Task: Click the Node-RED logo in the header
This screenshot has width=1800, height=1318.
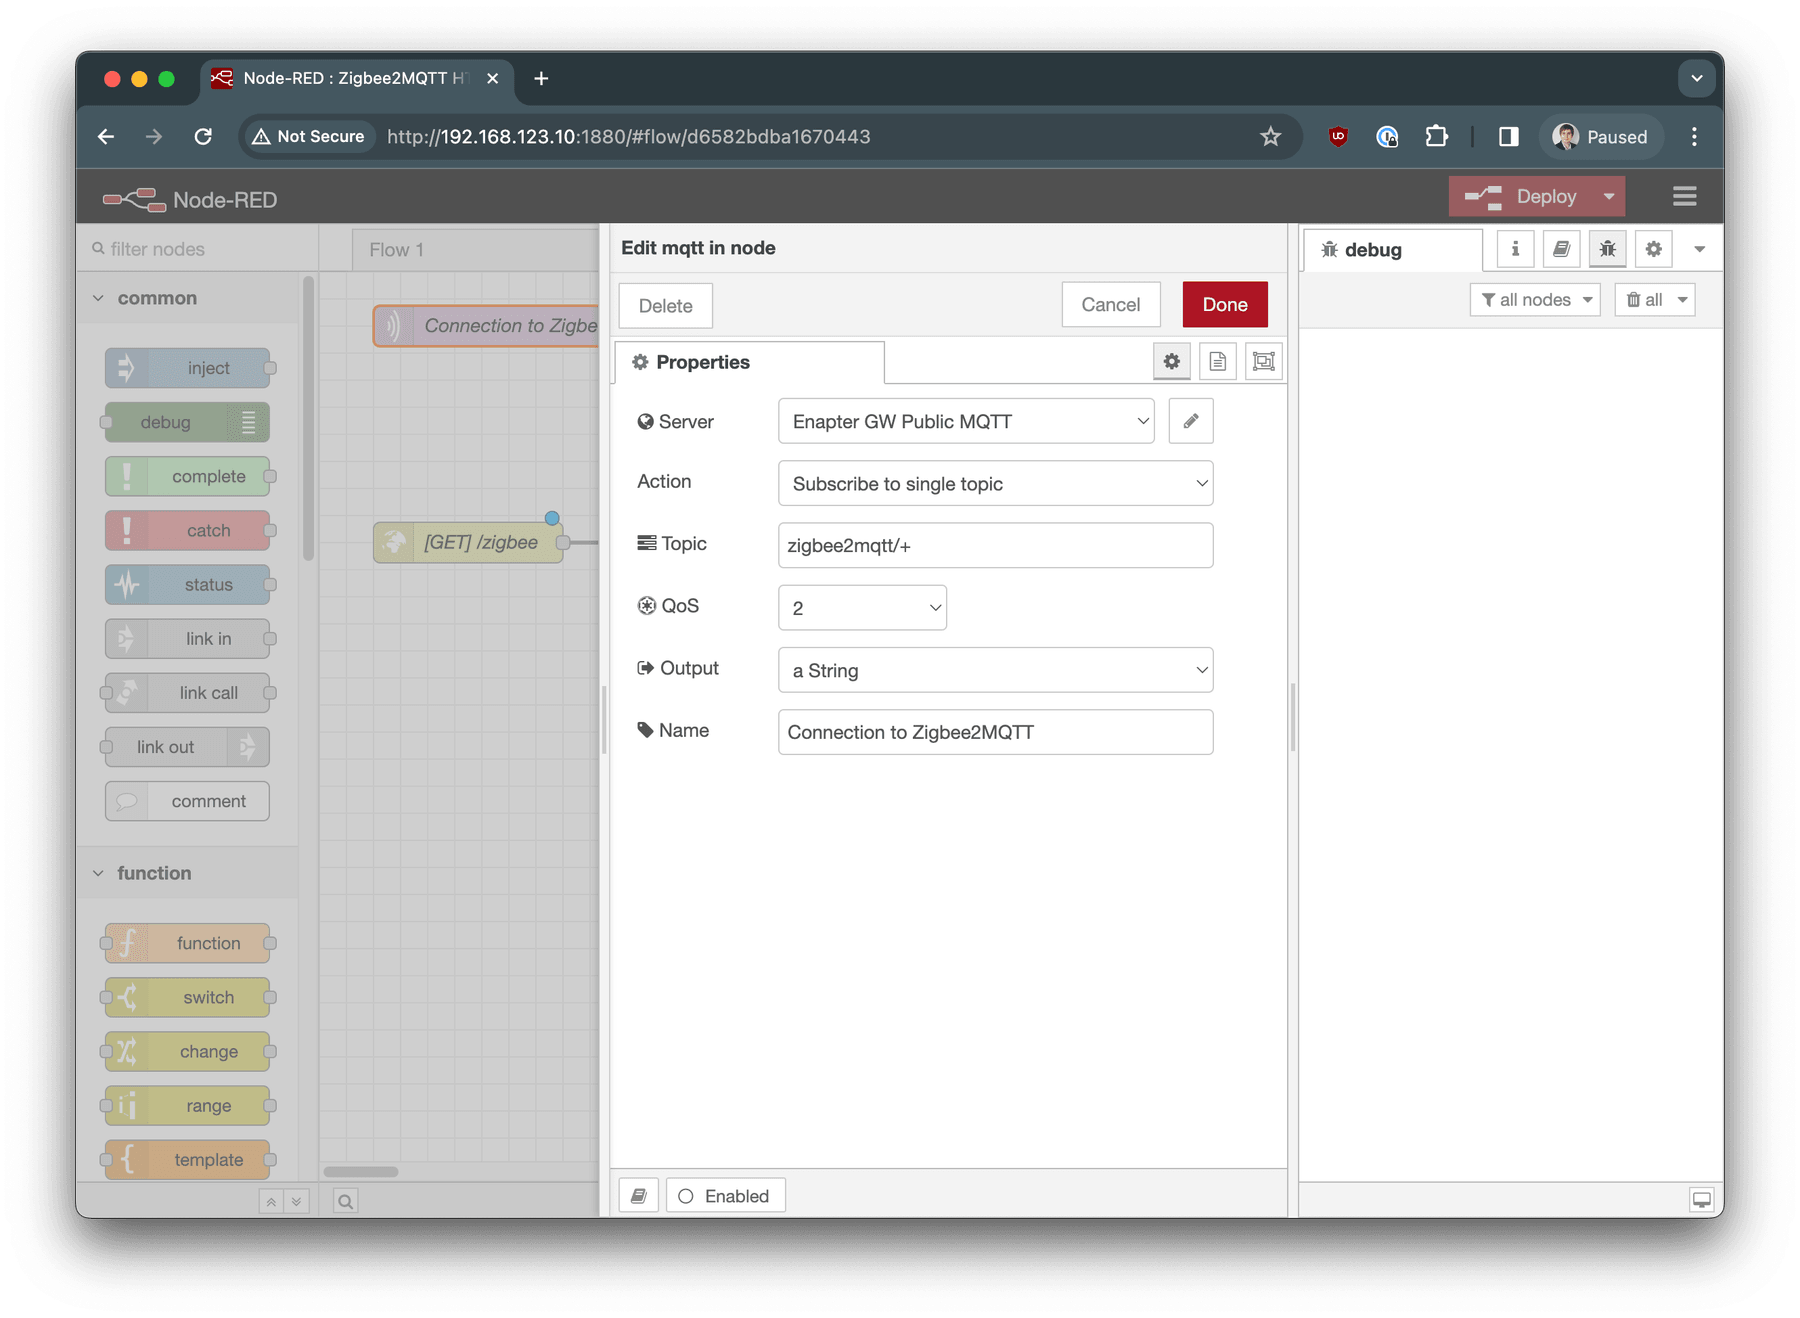Action: 135,199
